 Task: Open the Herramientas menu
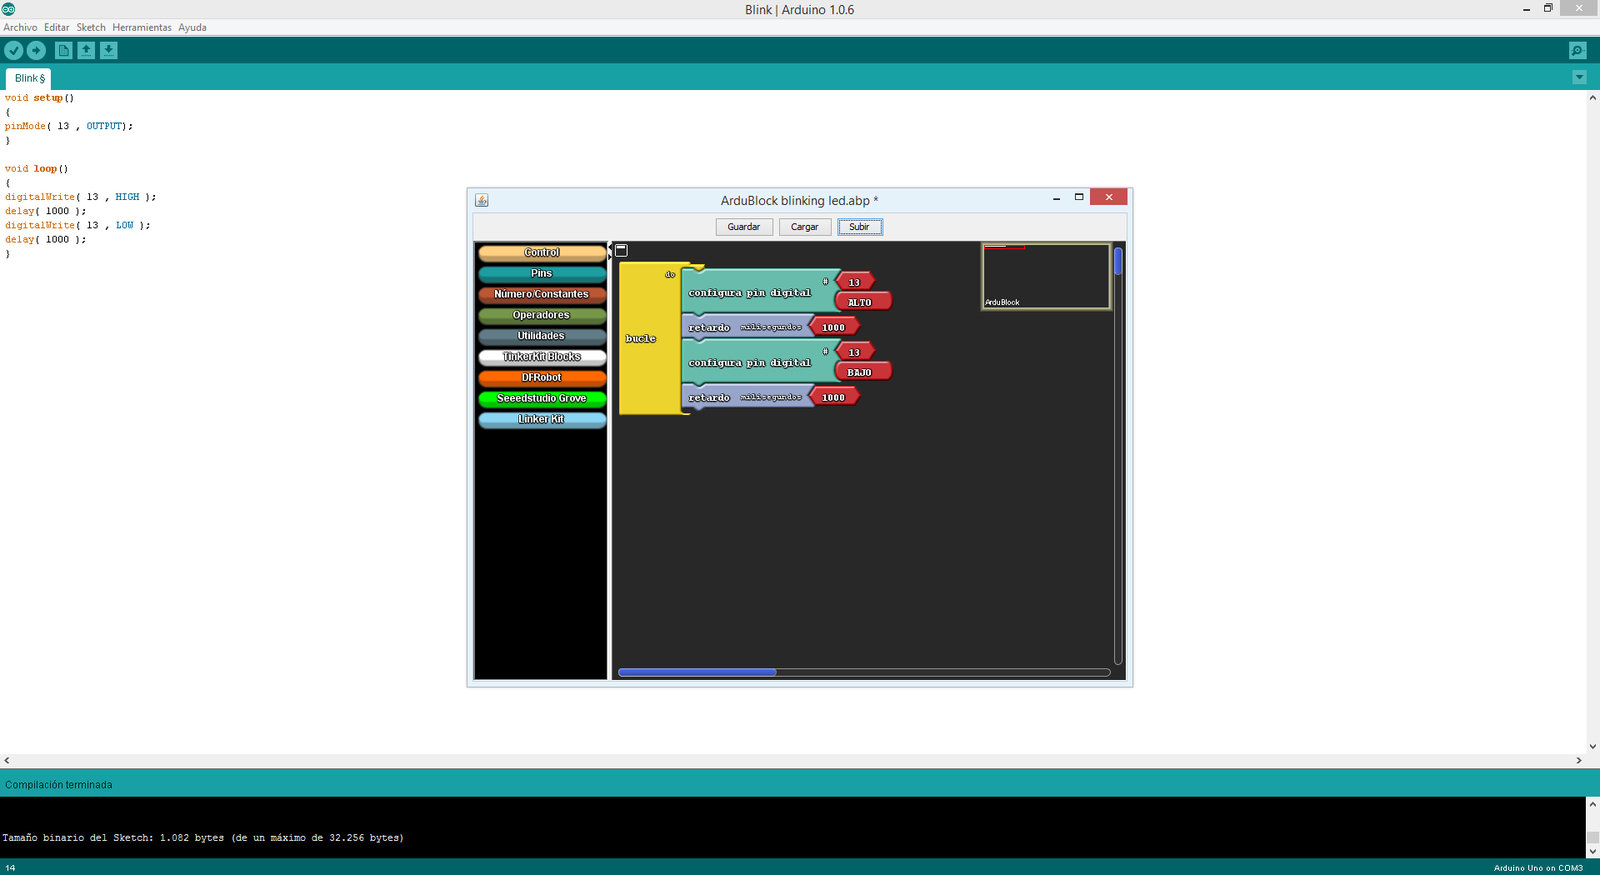pyautogui.click(x=142, y=27)
